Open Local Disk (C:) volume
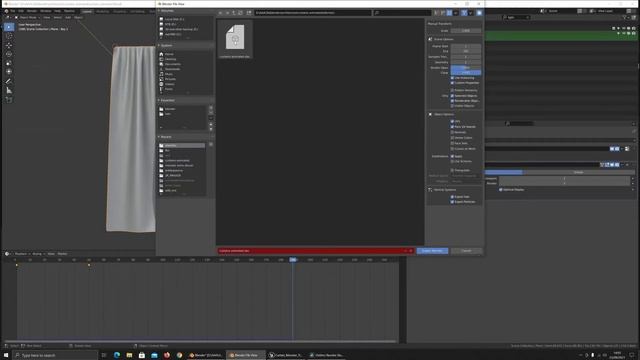This screenshot has width=640, height=360. (x=174, y=19)
